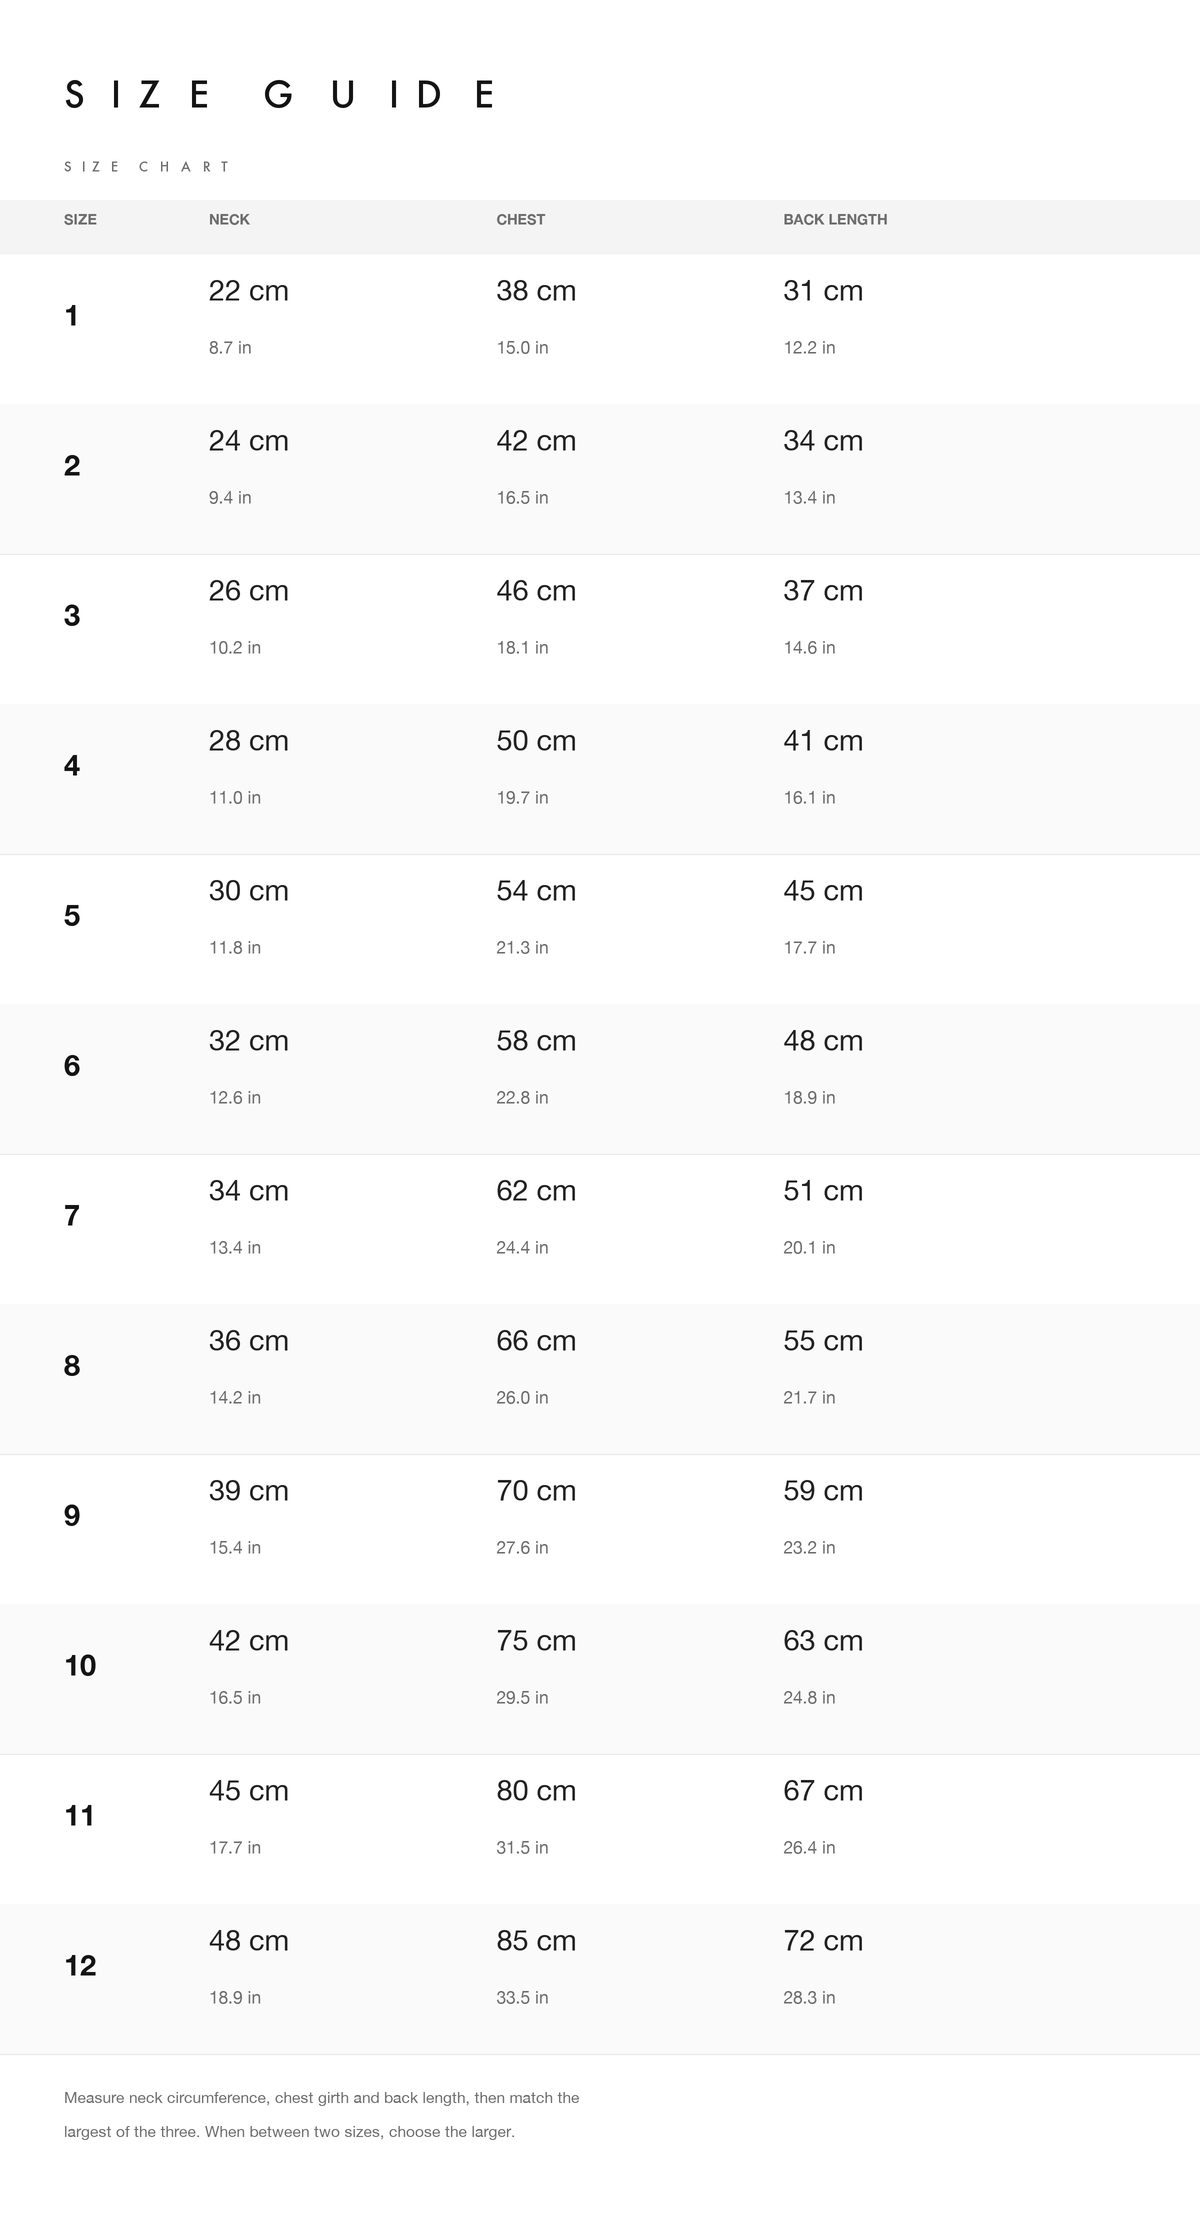Click the CHEST column header

pos(521,219)
